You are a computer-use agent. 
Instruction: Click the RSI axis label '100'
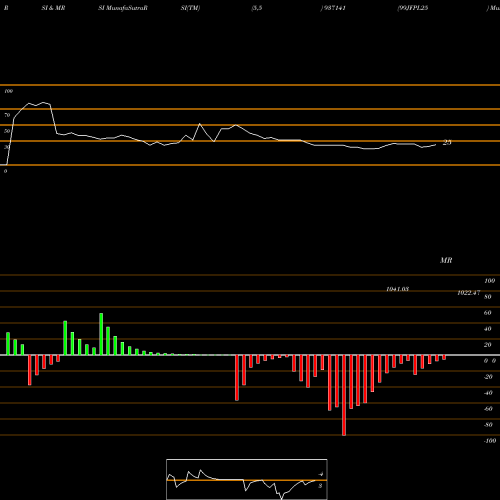(8, 91)
